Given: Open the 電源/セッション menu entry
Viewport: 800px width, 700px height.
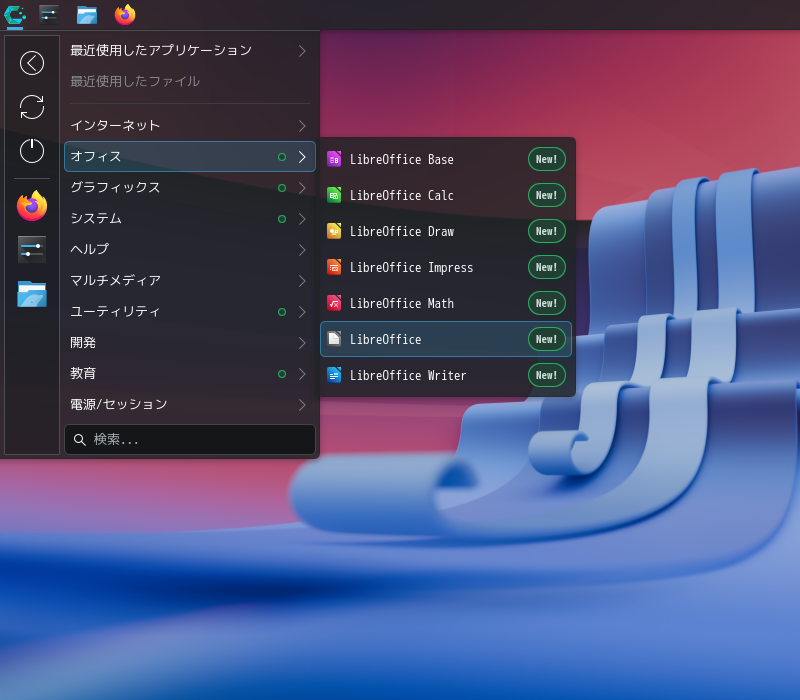Looking at the screenshot, I should click(190, 405).
